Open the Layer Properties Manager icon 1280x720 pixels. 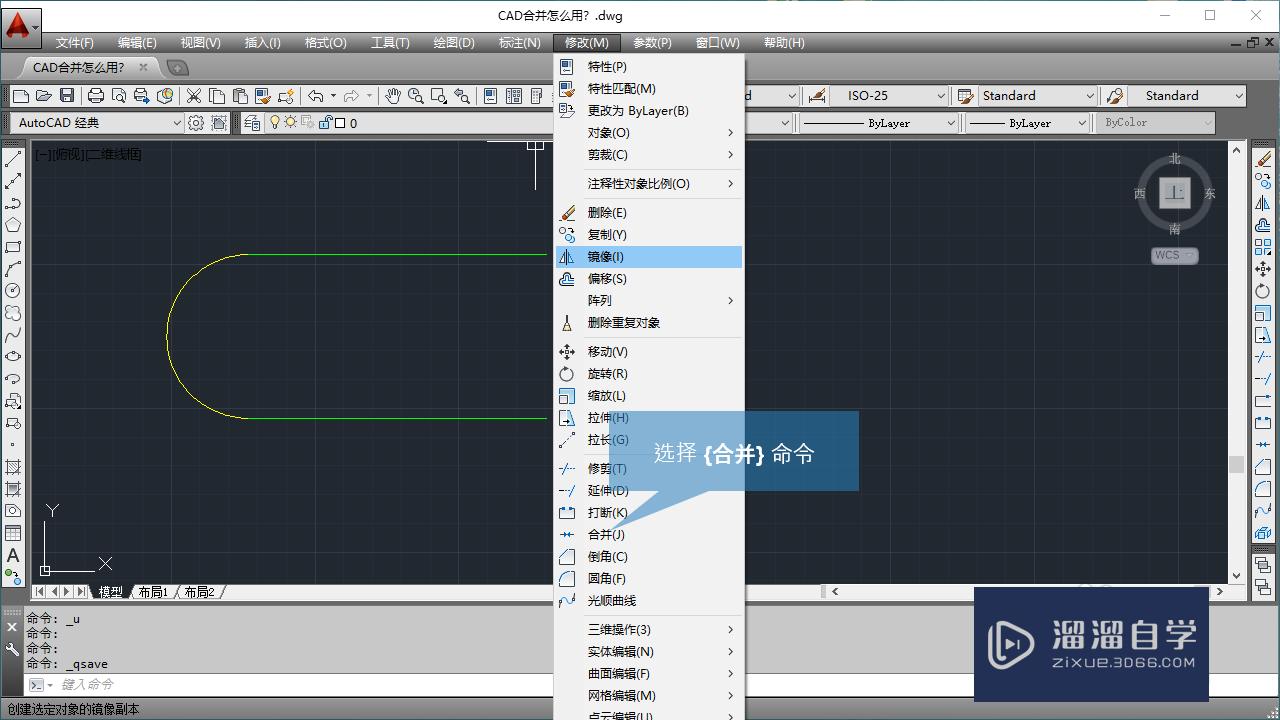[x=252, y=123]
